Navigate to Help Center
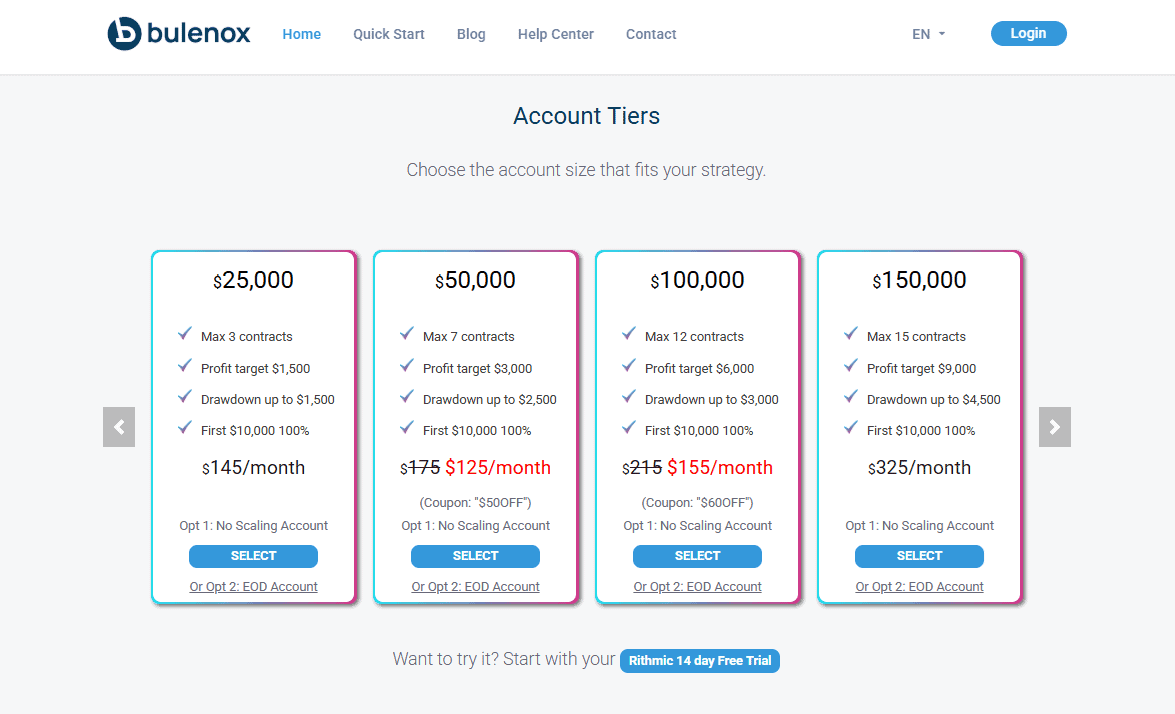 click(x=556, y=34)
